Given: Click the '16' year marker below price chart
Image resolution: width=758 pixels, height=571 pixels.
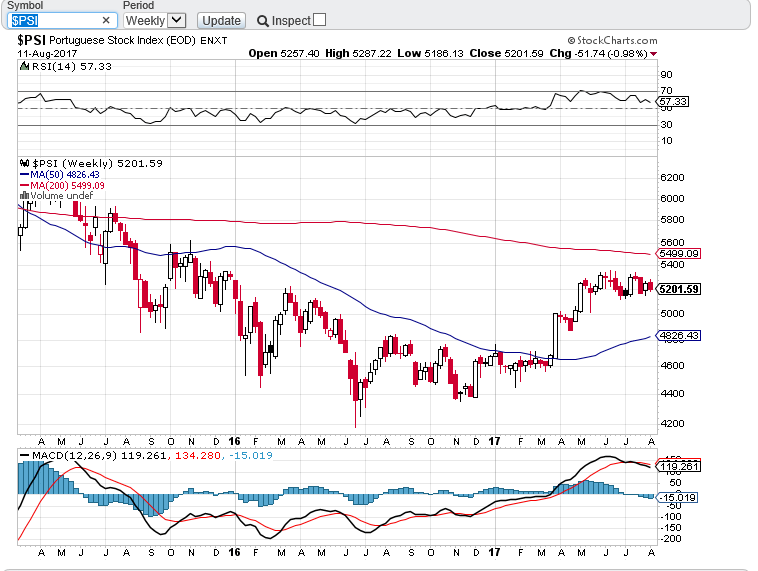Looking at the screenshot, I should [234, 441].
